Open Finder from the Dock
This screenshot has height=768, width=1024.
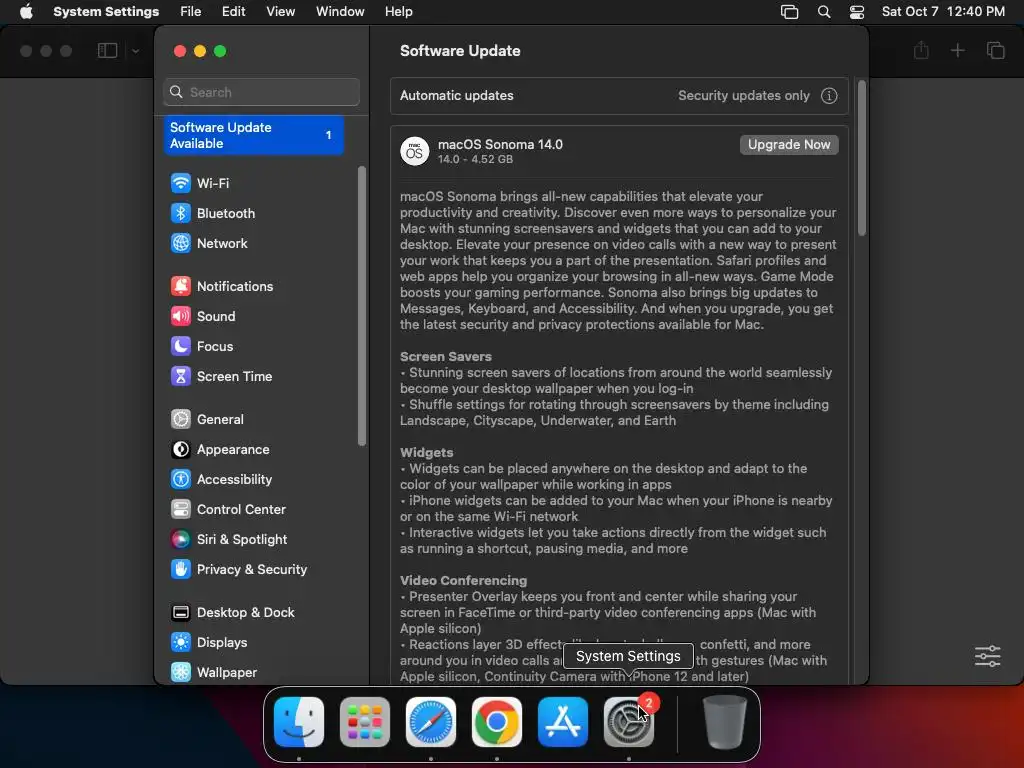click(x=299, y=722)
